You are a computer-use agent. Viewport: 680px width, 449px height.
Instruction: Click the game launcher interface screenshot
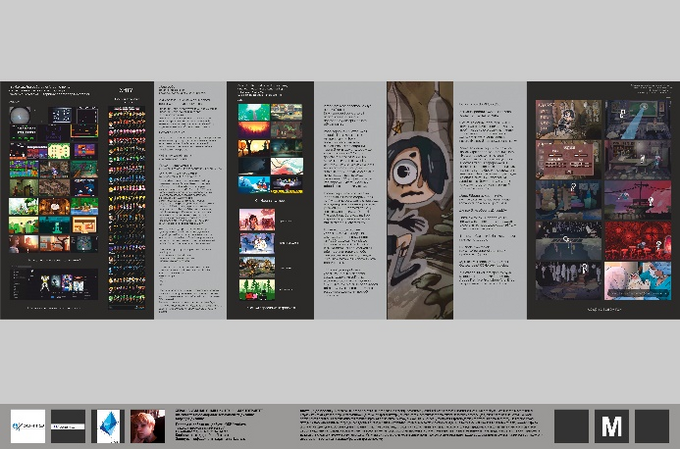coord(54,284)
